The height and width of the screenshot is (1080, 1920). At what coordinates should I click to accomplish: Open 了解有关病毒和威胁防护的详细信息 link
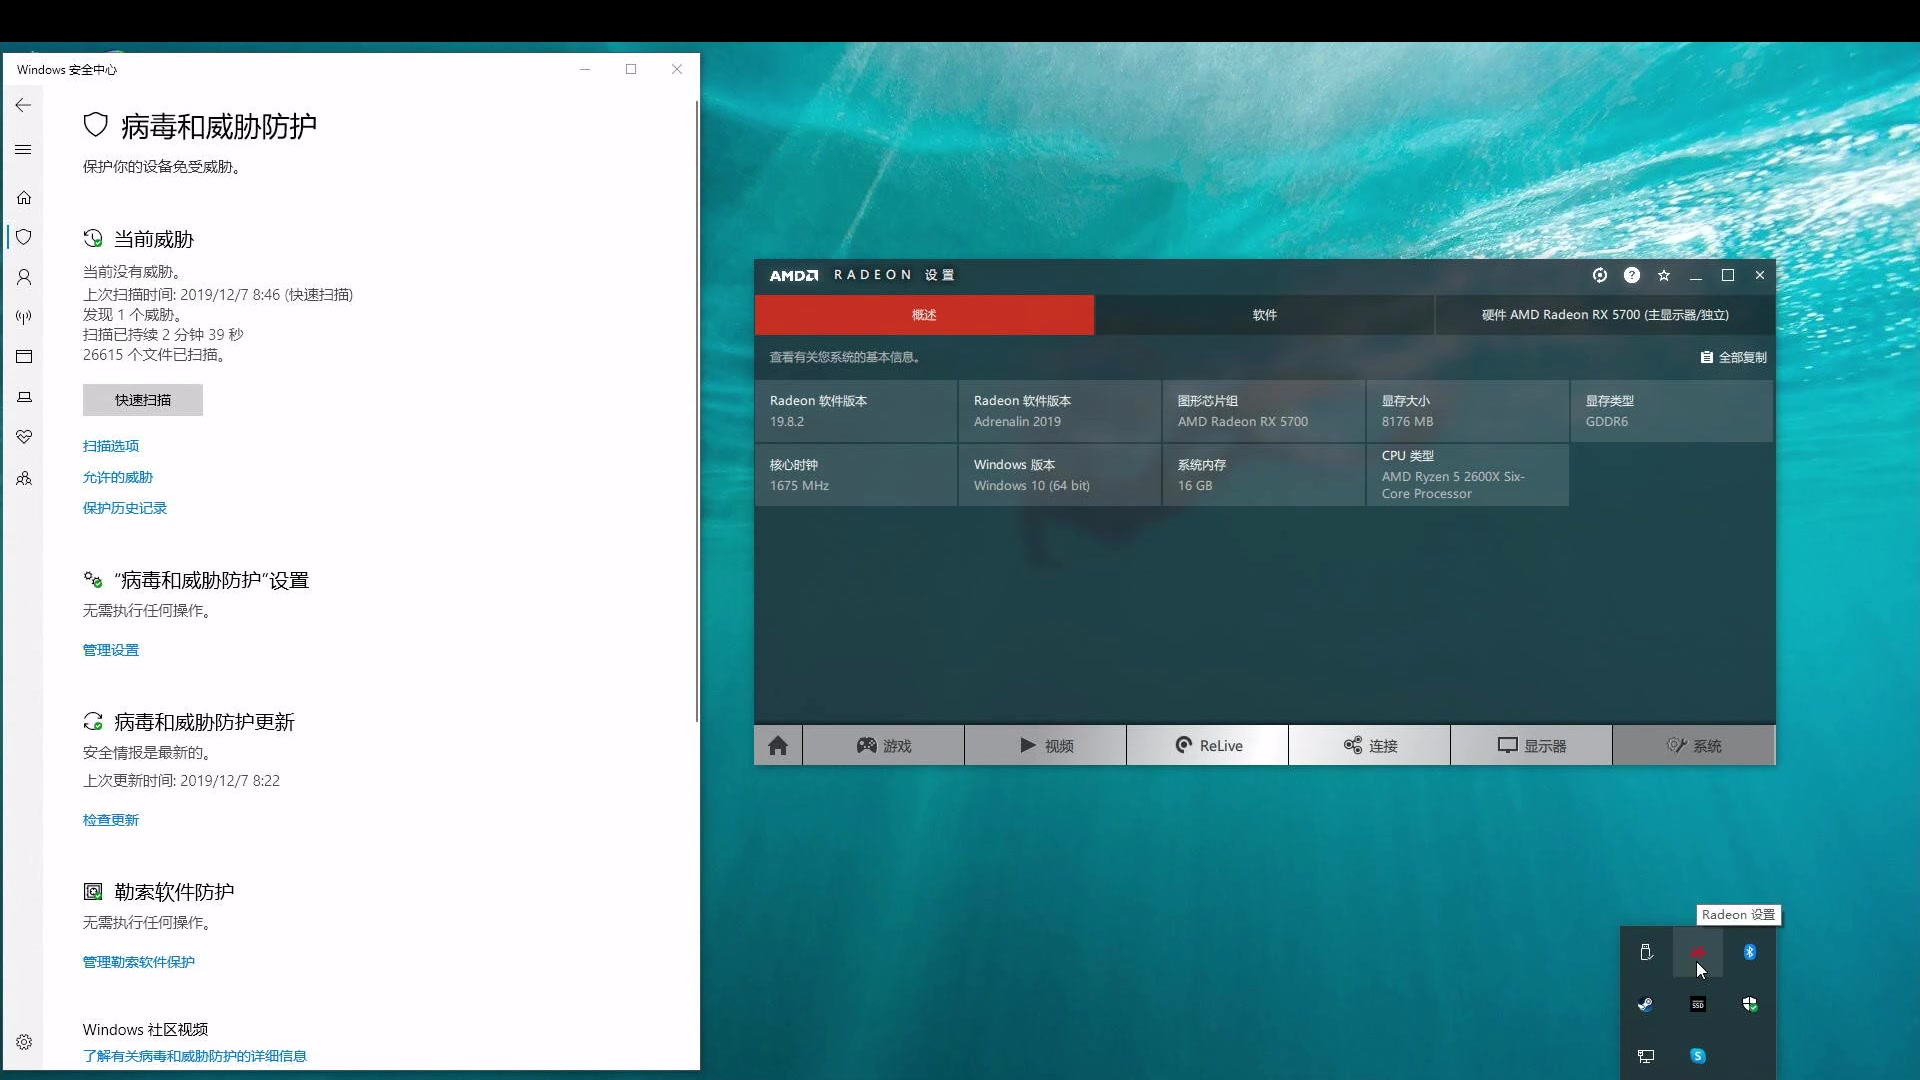pyautogui.click(x=195, y=1056)
